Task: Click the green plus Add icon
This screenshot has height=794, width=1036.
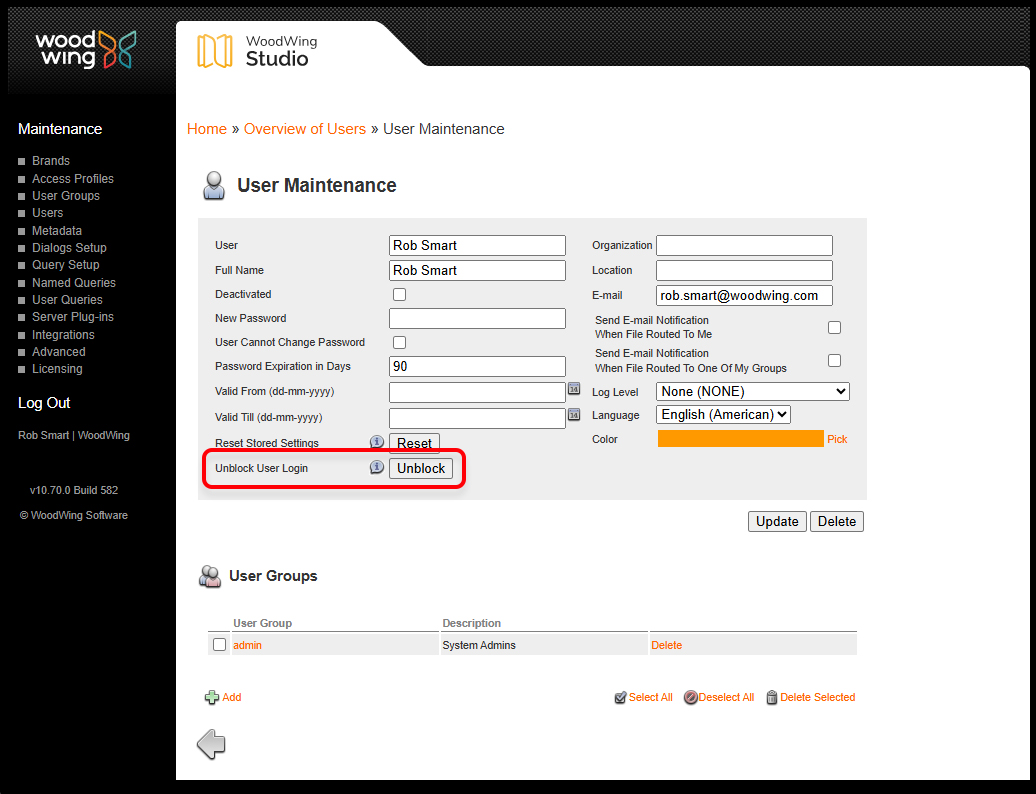Action: pos(211,698)
